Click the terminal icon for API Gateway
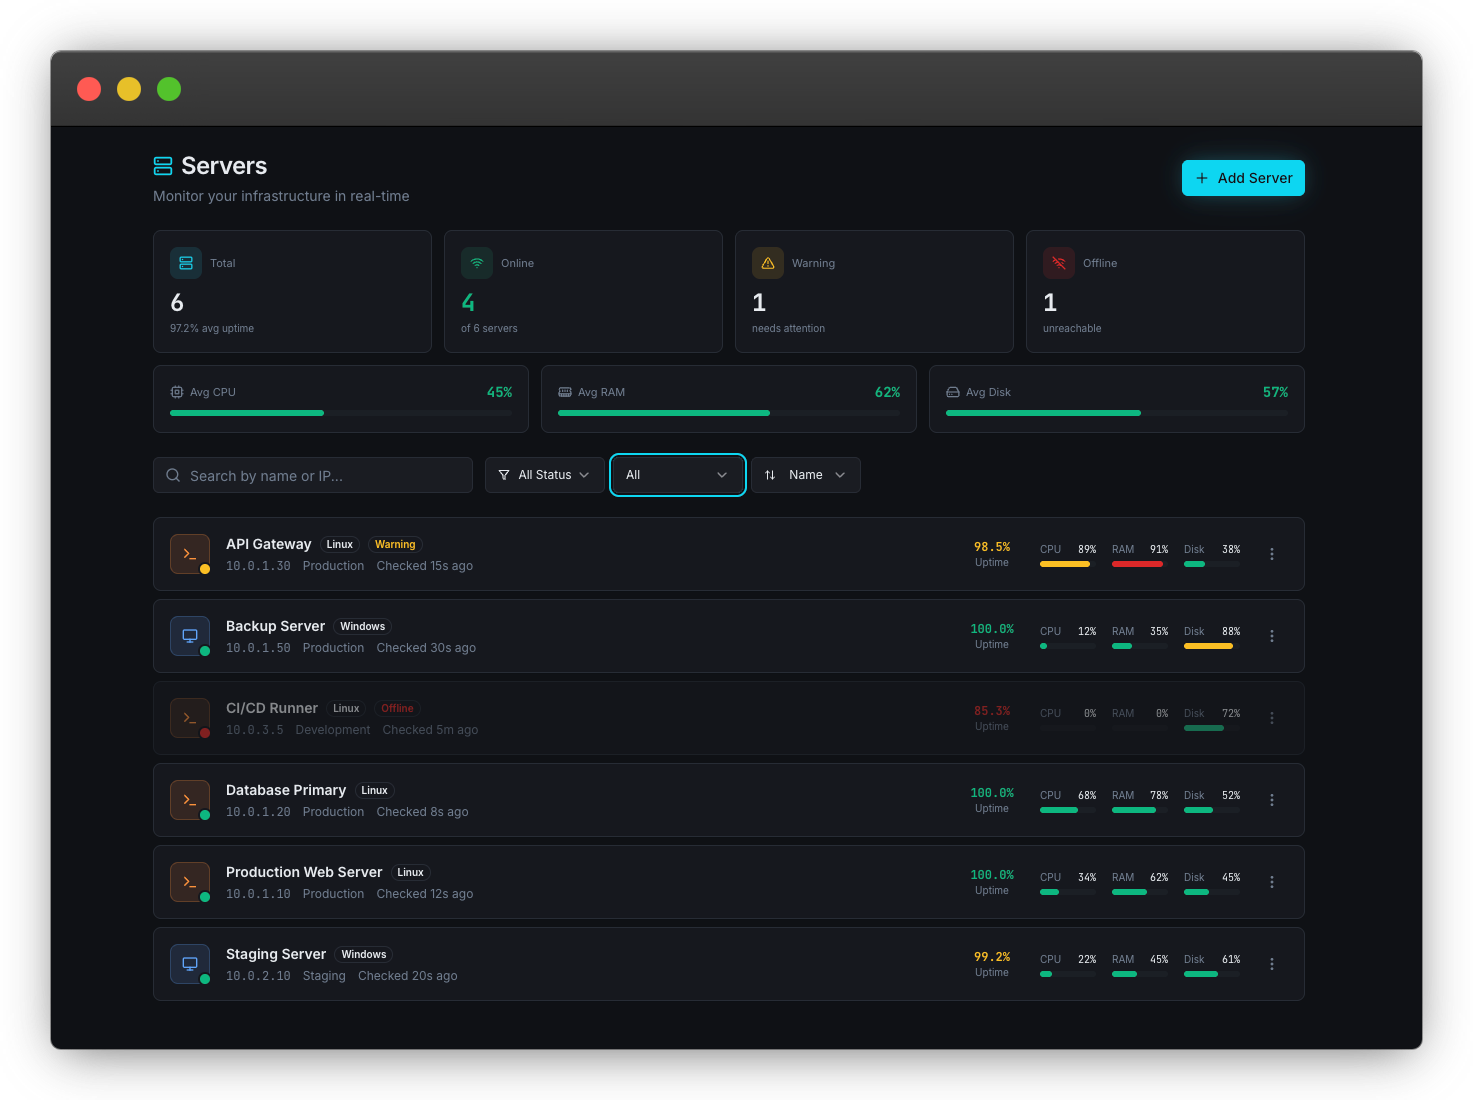 click(x=189, y=553)
